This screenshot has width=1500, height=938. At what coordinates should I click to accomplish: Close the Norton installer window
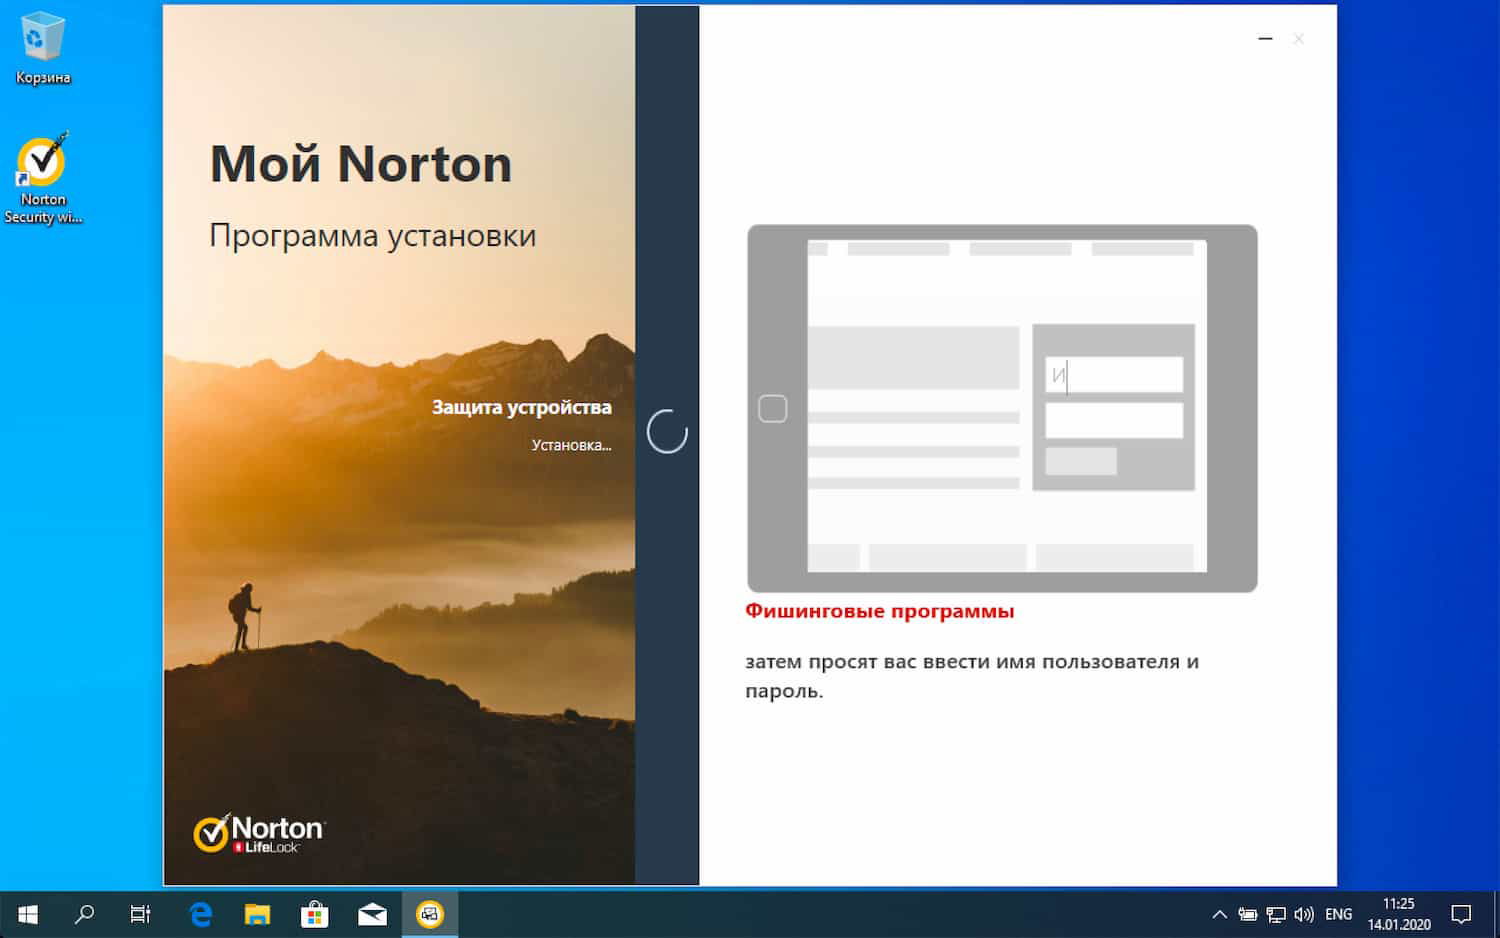1298,39
